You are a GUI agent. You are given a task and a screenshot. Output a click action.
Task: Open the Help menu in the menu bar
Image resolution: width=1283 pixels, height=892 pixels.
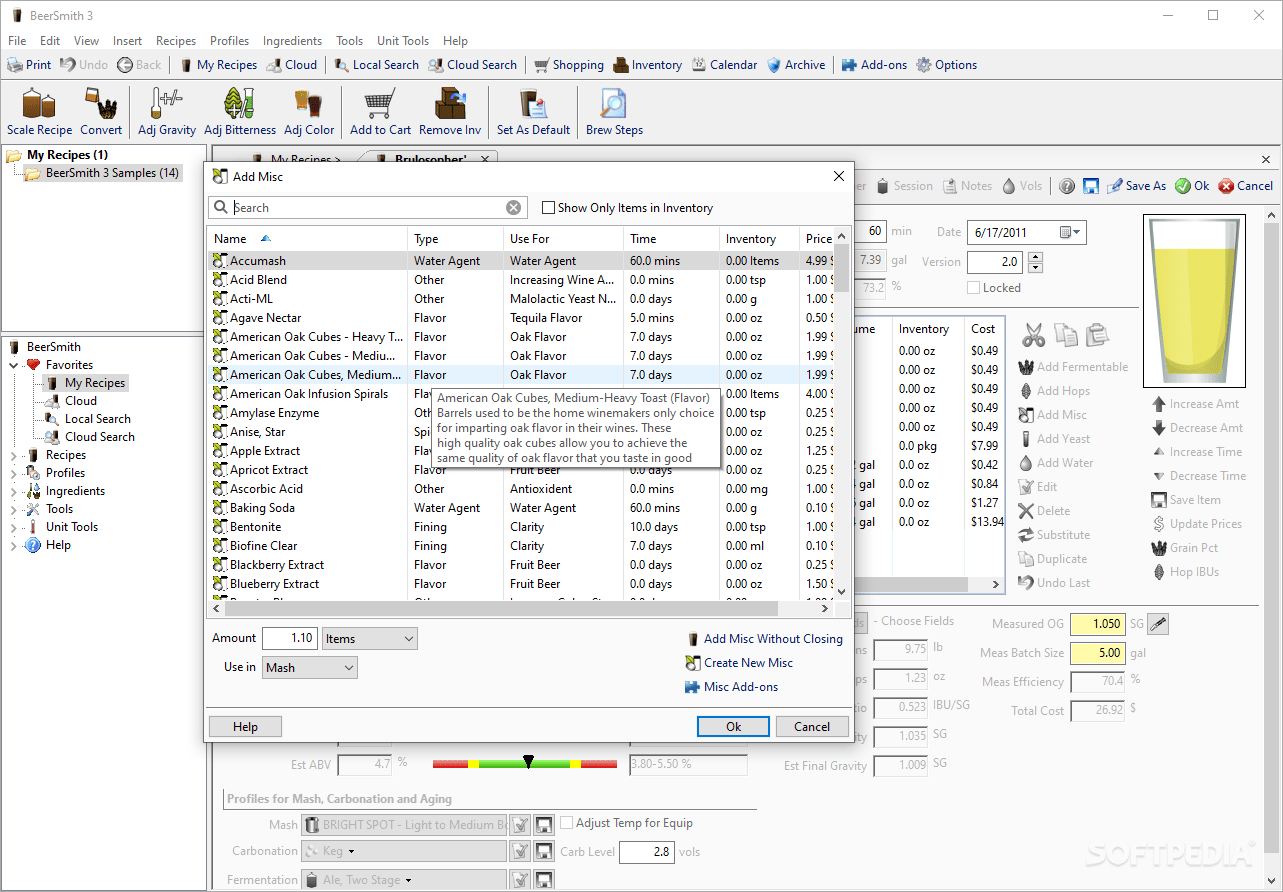click(x=455, y=41)
